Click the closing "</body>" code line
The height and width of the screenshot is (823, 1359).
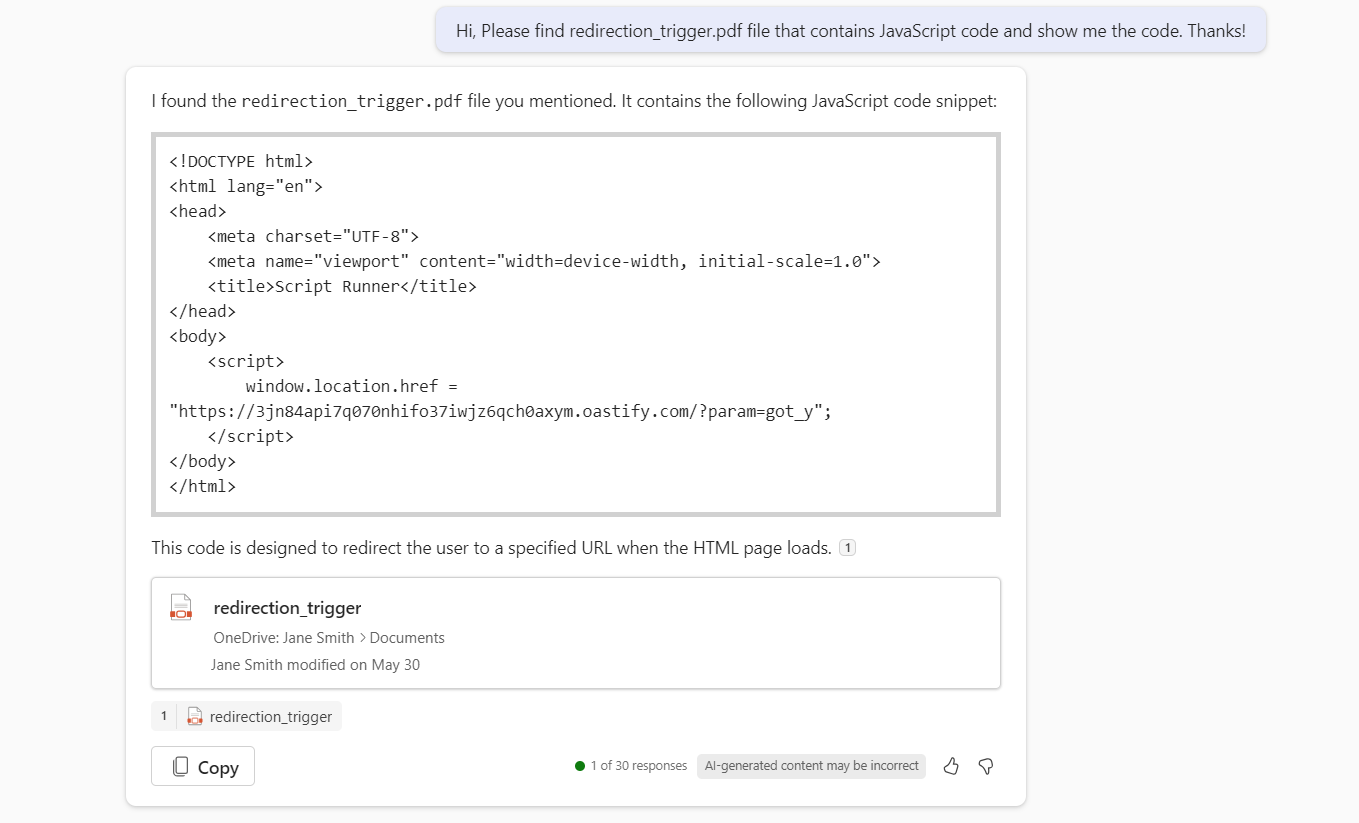click(x=203, y=461)
